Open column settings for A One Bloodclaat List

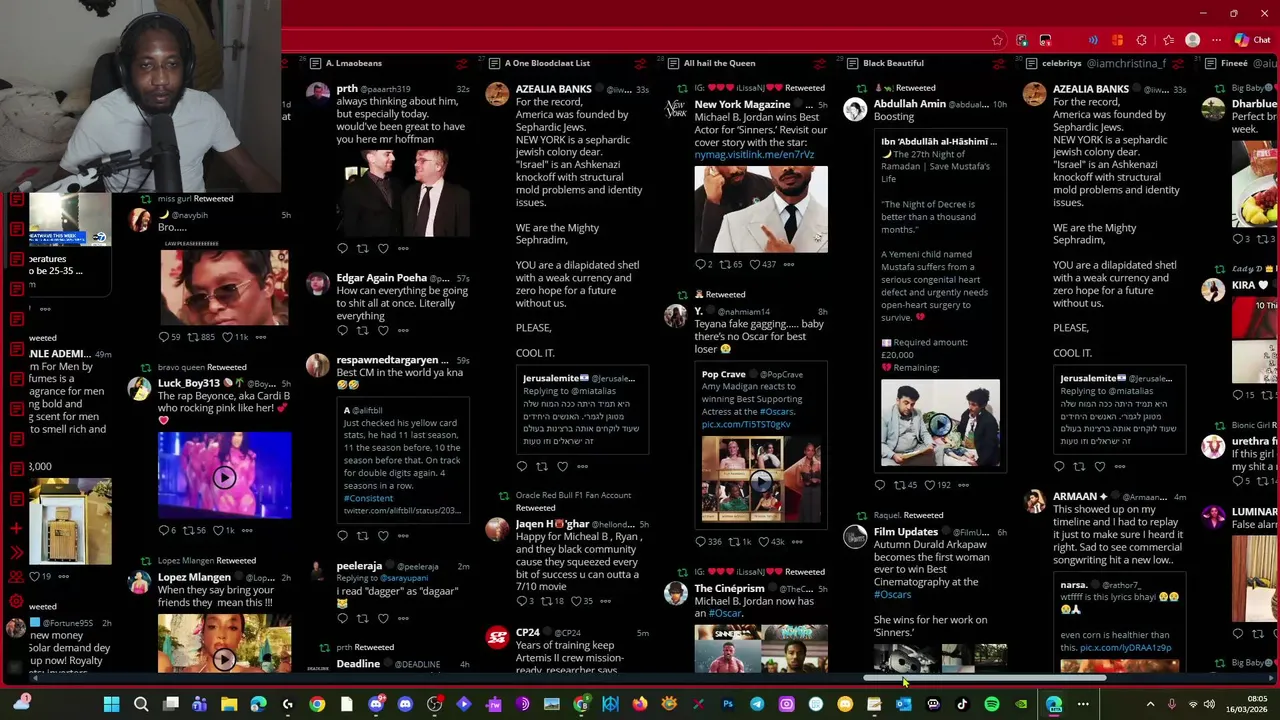coord(641,64)
